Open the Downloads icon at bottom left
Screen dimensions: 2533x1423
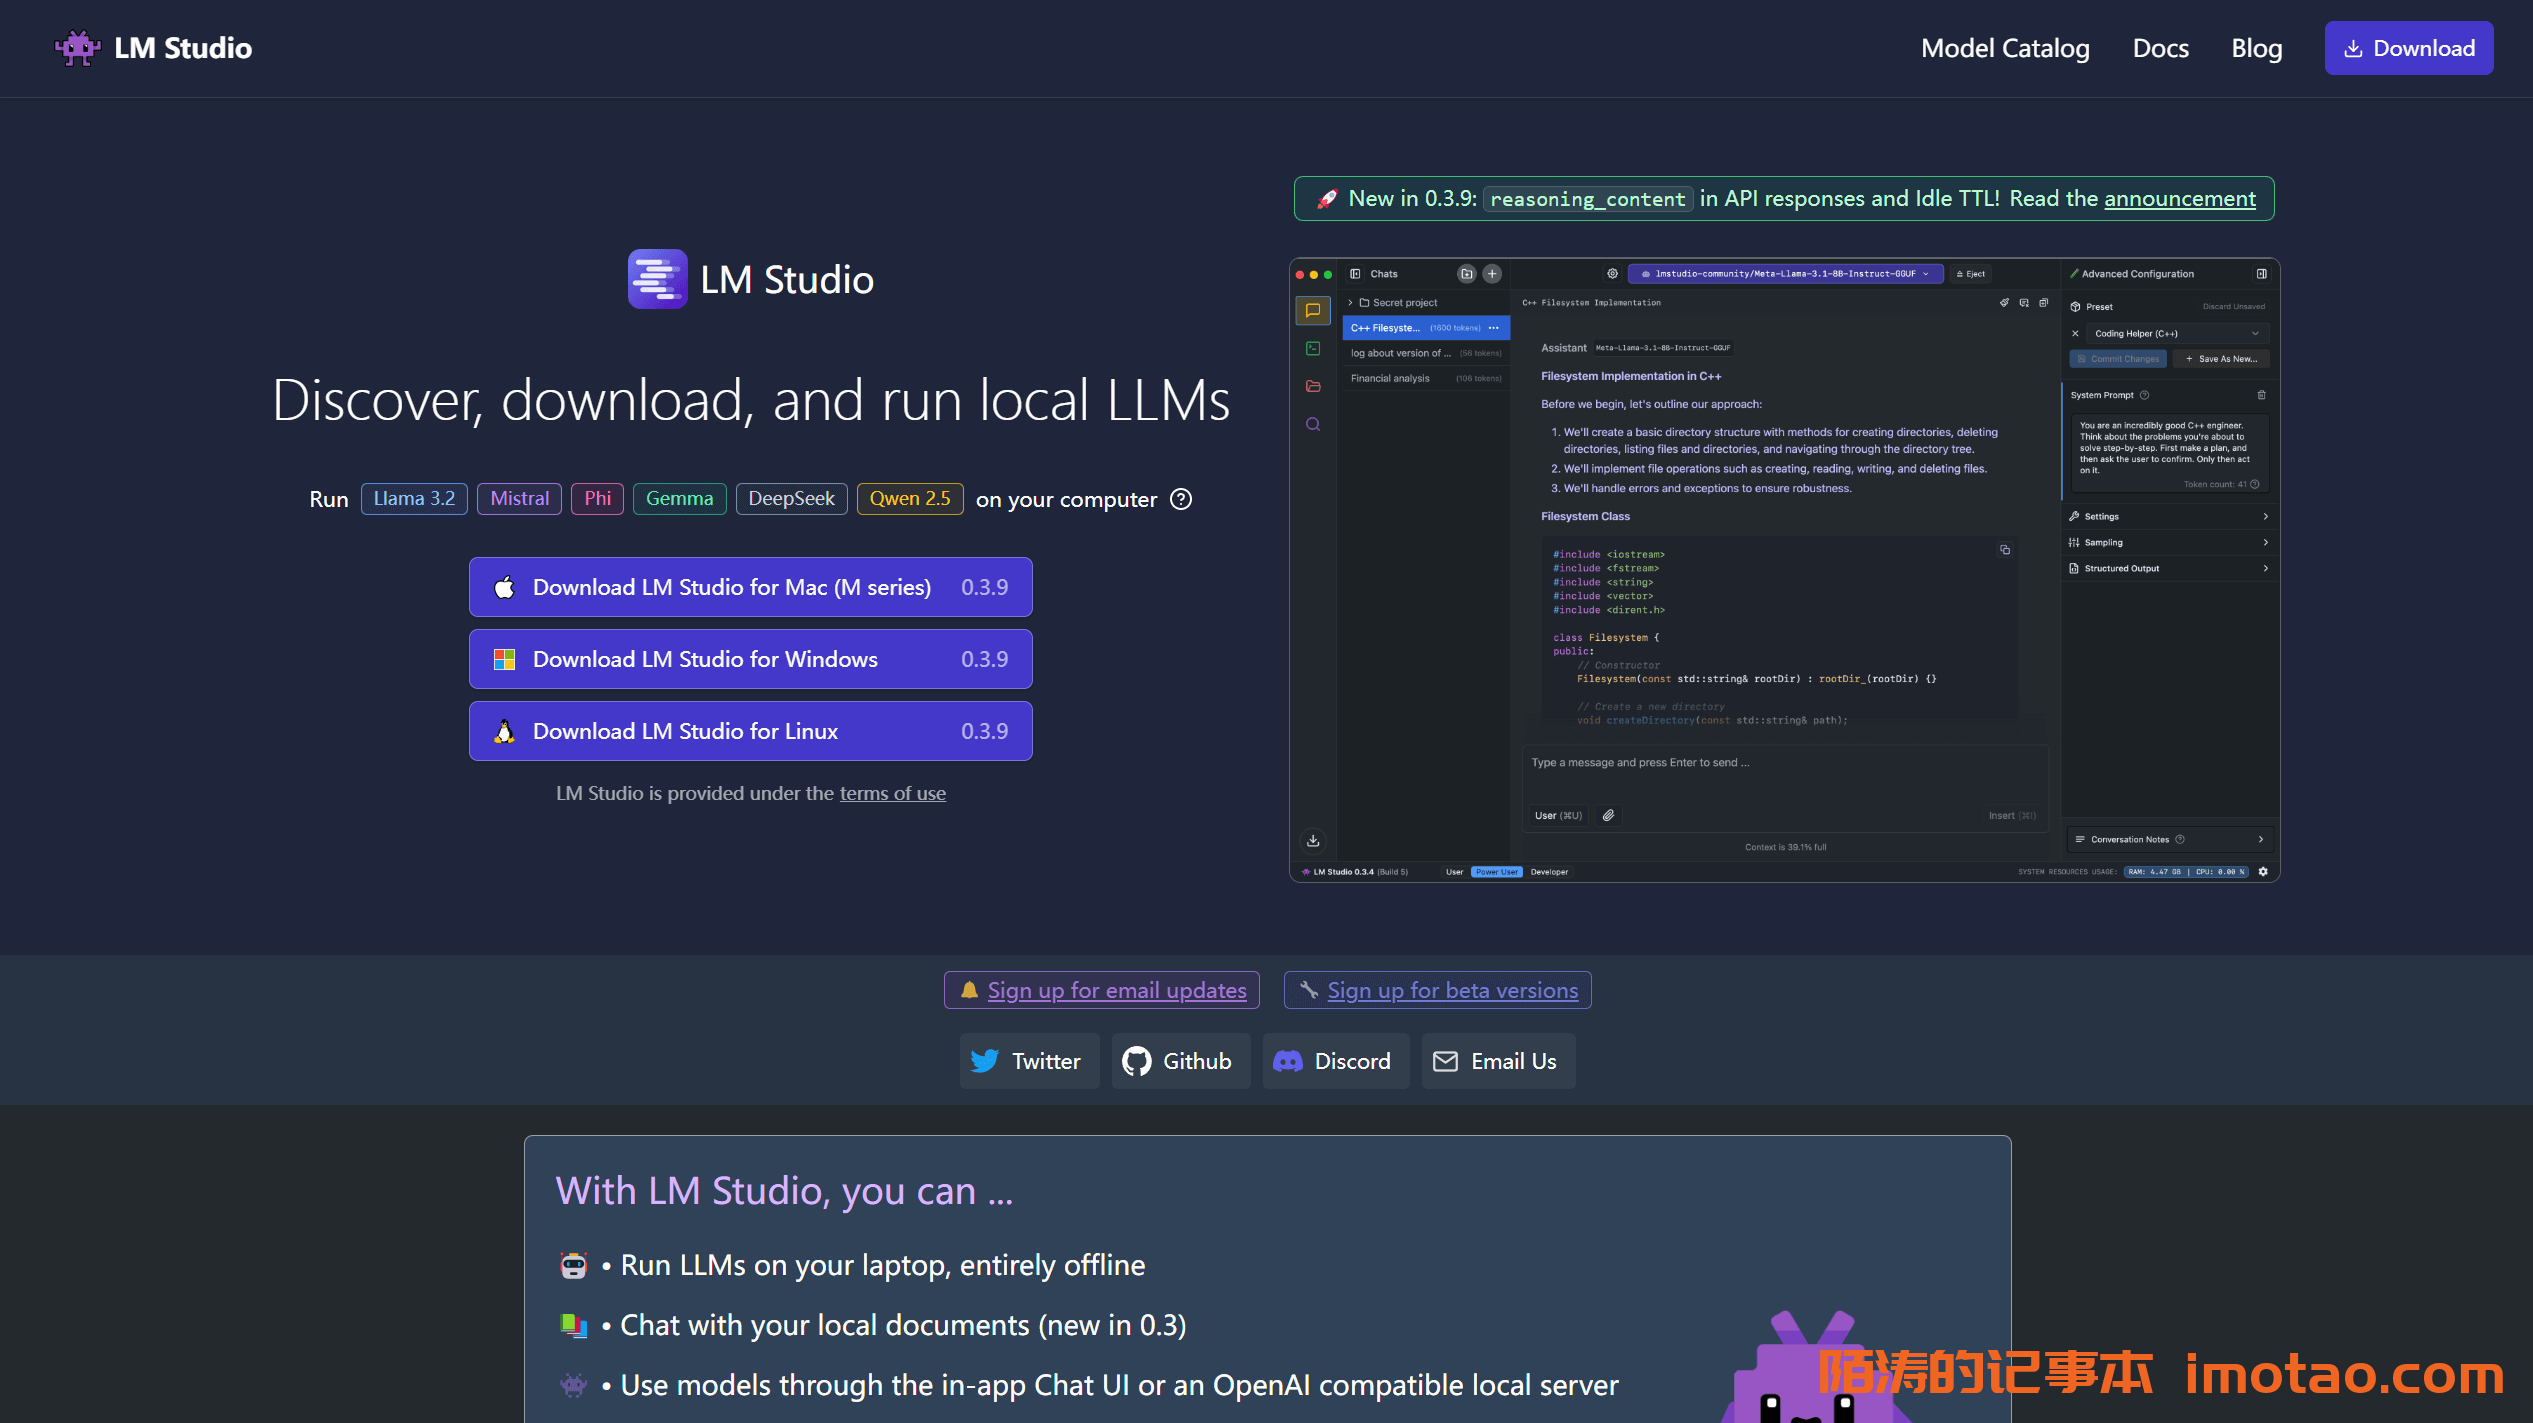(x=1313, y=840)
